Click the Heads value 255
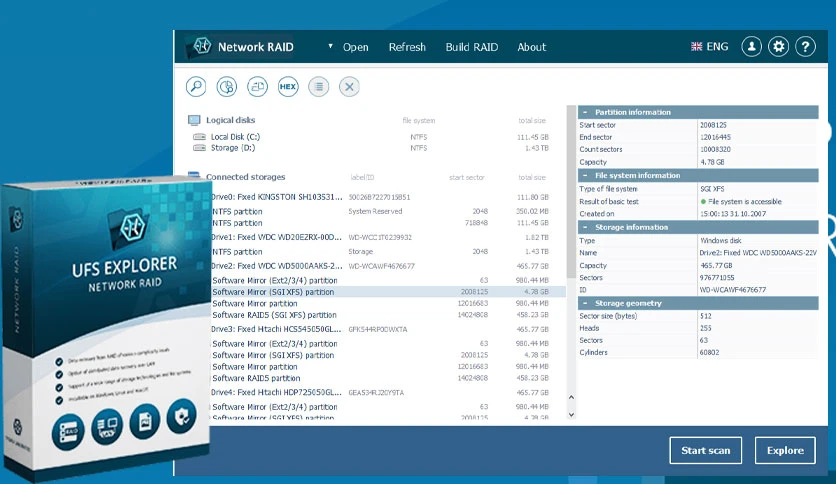The image size is (836, 484). [705, 328]
